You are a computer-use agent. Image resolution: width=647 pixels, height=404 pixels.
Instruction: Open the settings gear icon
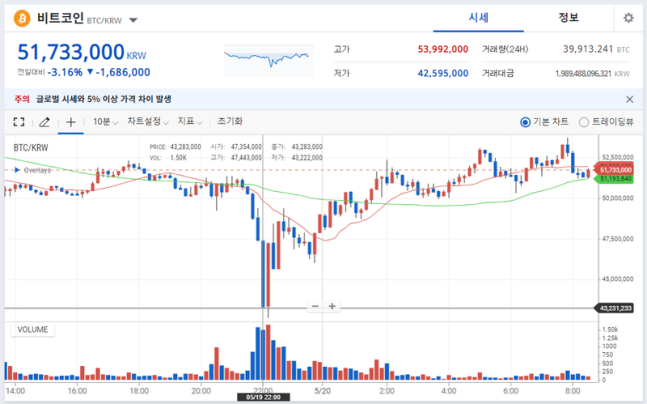[x=628, y=18]
